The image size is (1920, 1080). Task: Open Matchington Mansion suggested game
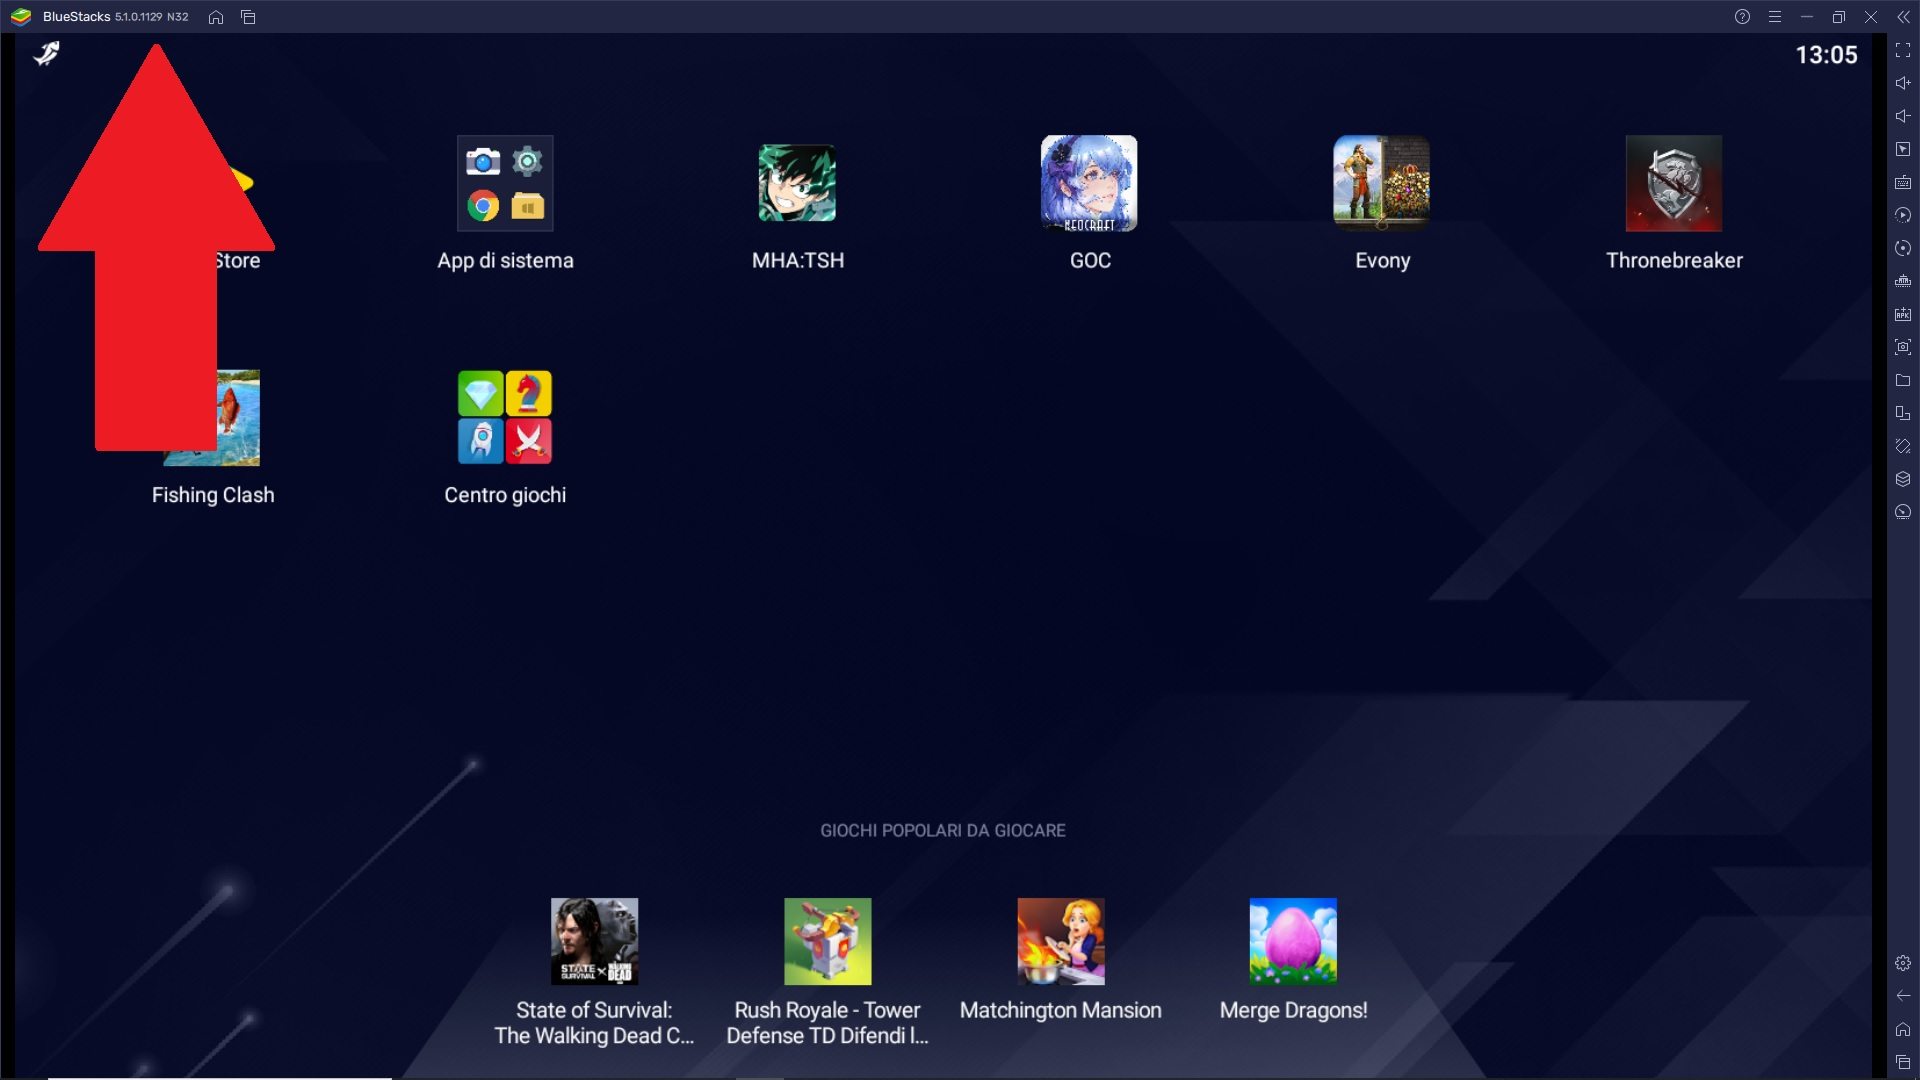[x=1060, y=941]
